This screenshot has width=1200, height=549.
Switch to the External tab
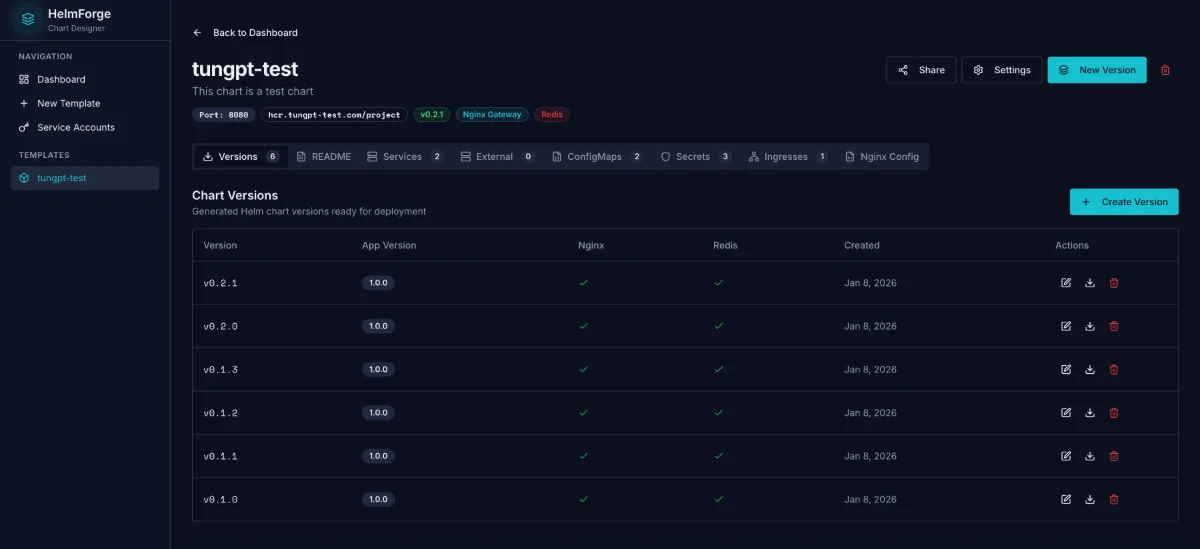tap(497, 157)
